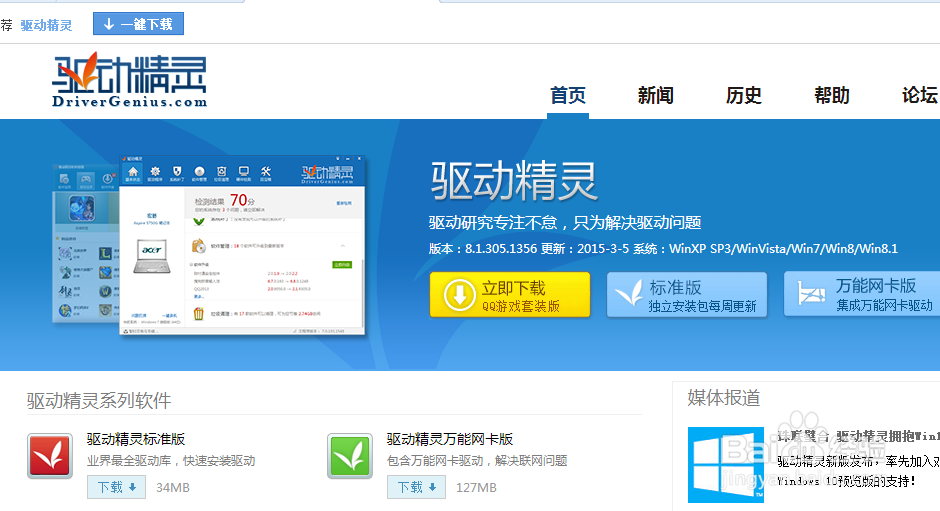Click the monitor icon in the banner screenshot toolbar
Image resolution: width=940 pixels, height=511 pixels.
click(243, 172)
